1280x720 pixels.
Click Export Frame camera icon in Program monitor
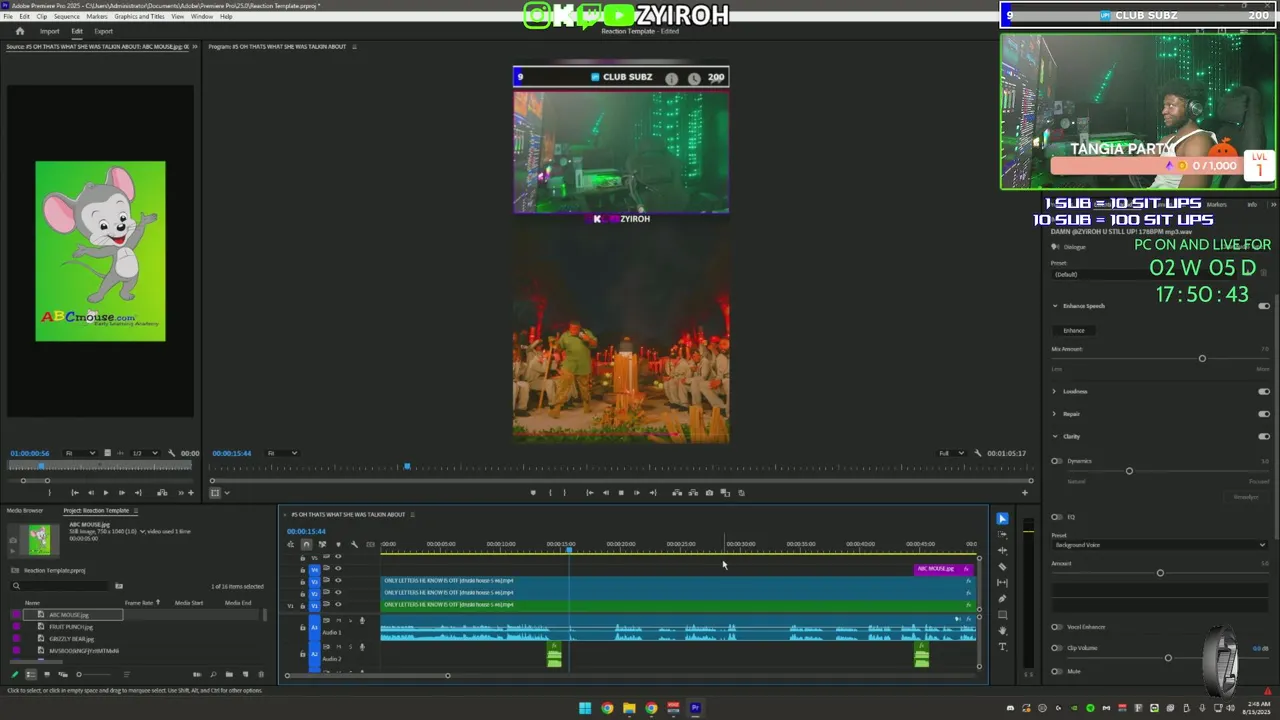pos(709,492)
